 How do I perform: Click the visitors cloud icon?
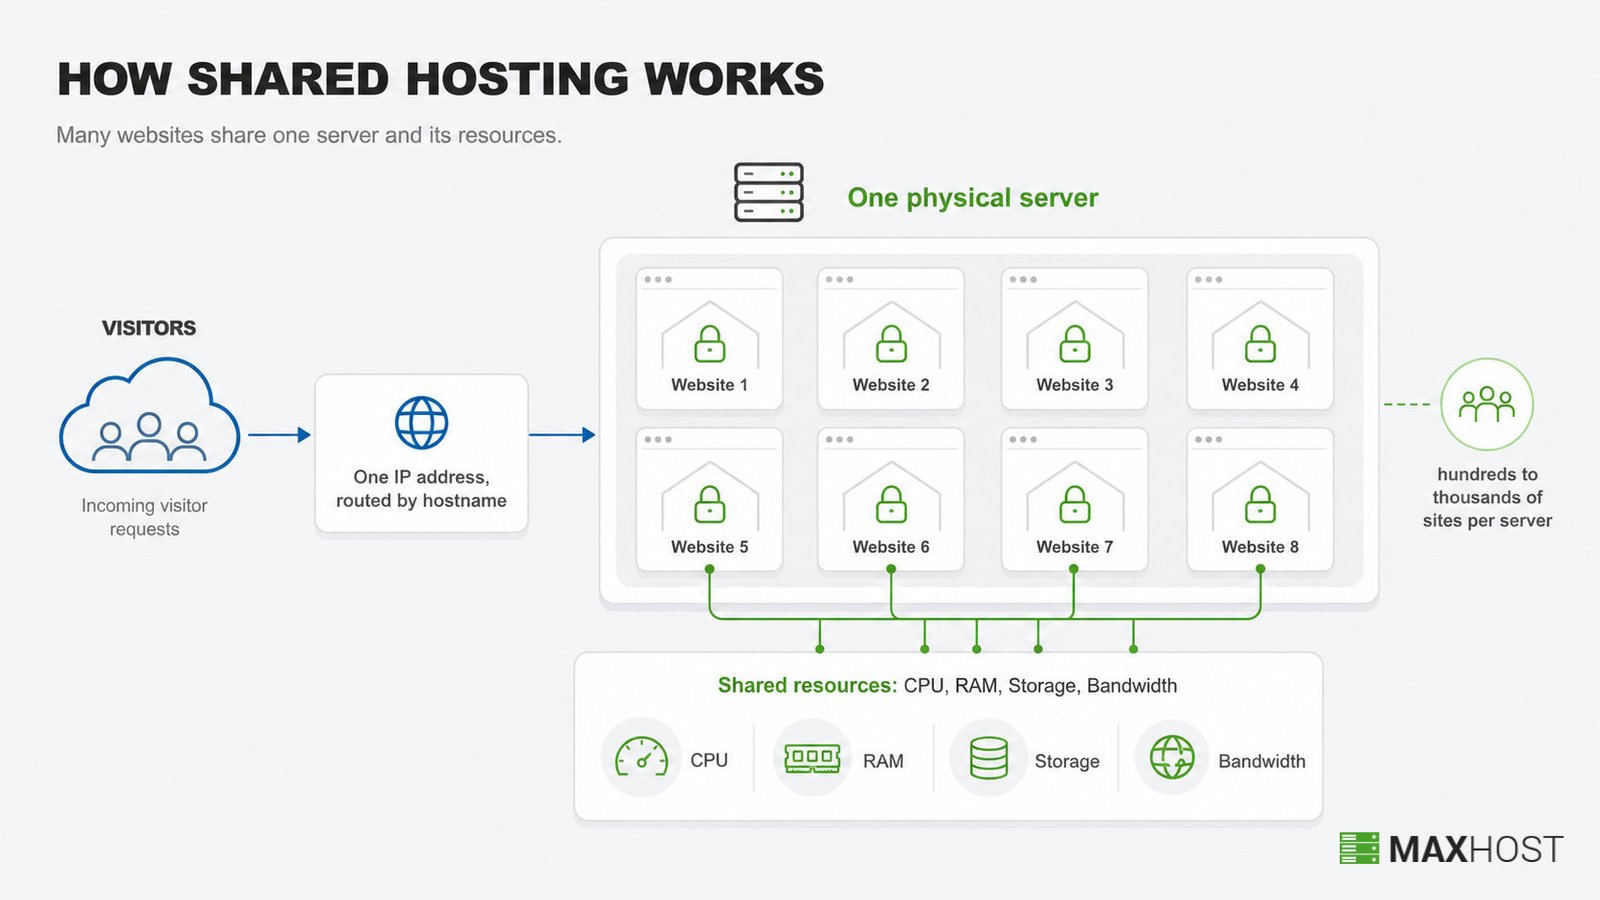coord(149,415)
